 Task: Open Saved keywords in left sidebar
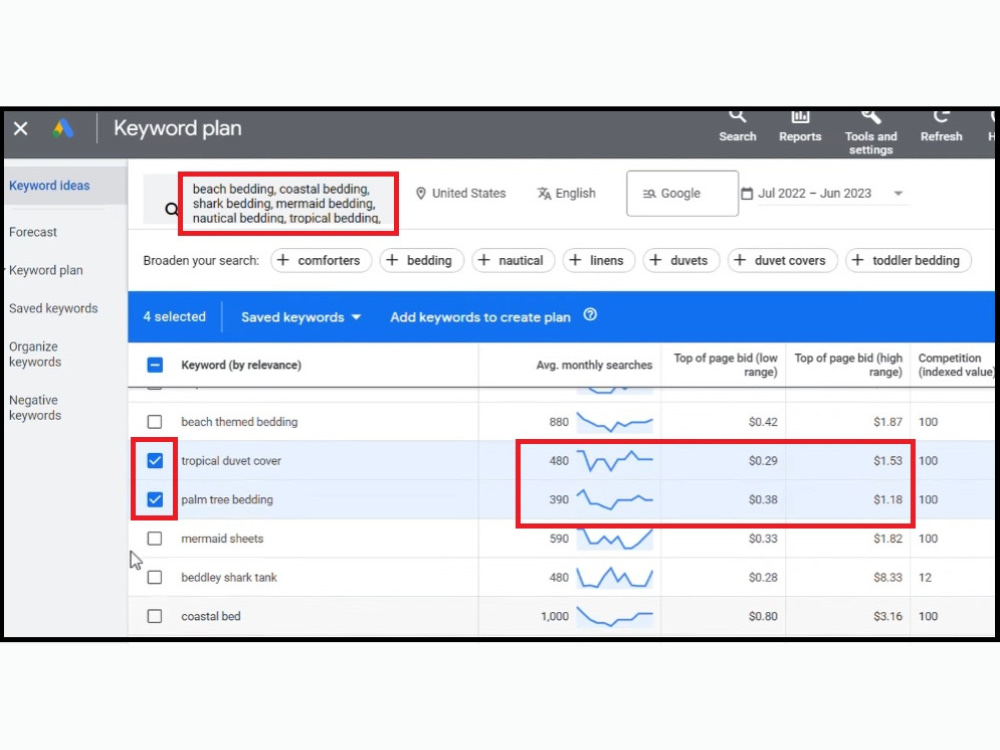click(54, 309)
